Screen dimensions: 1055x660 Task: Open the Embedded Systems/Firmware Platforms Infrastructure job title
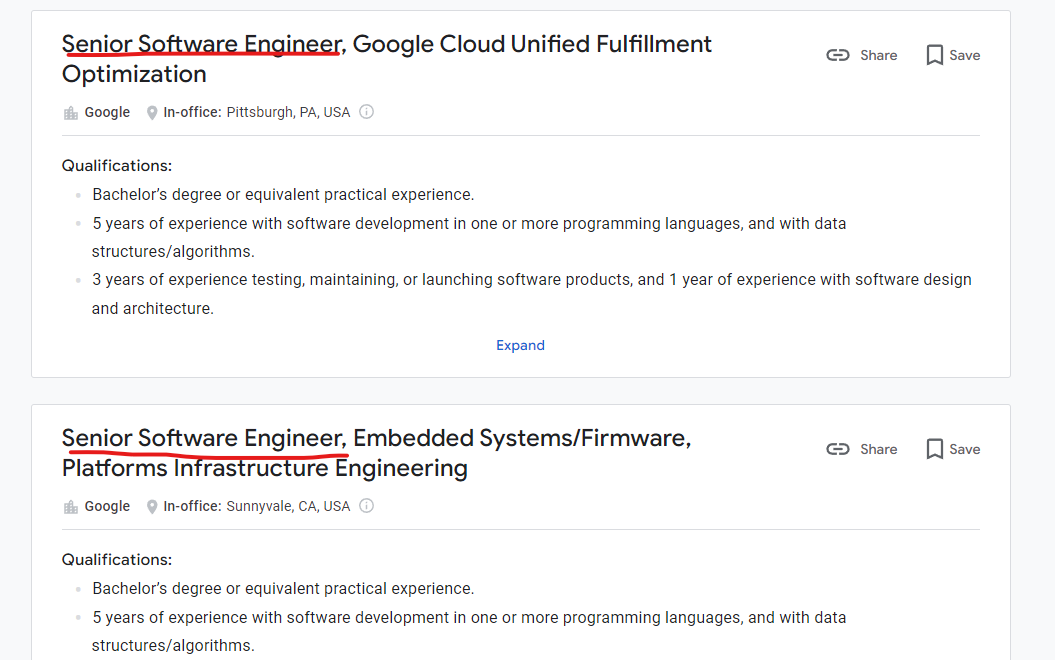click(376, 453)
